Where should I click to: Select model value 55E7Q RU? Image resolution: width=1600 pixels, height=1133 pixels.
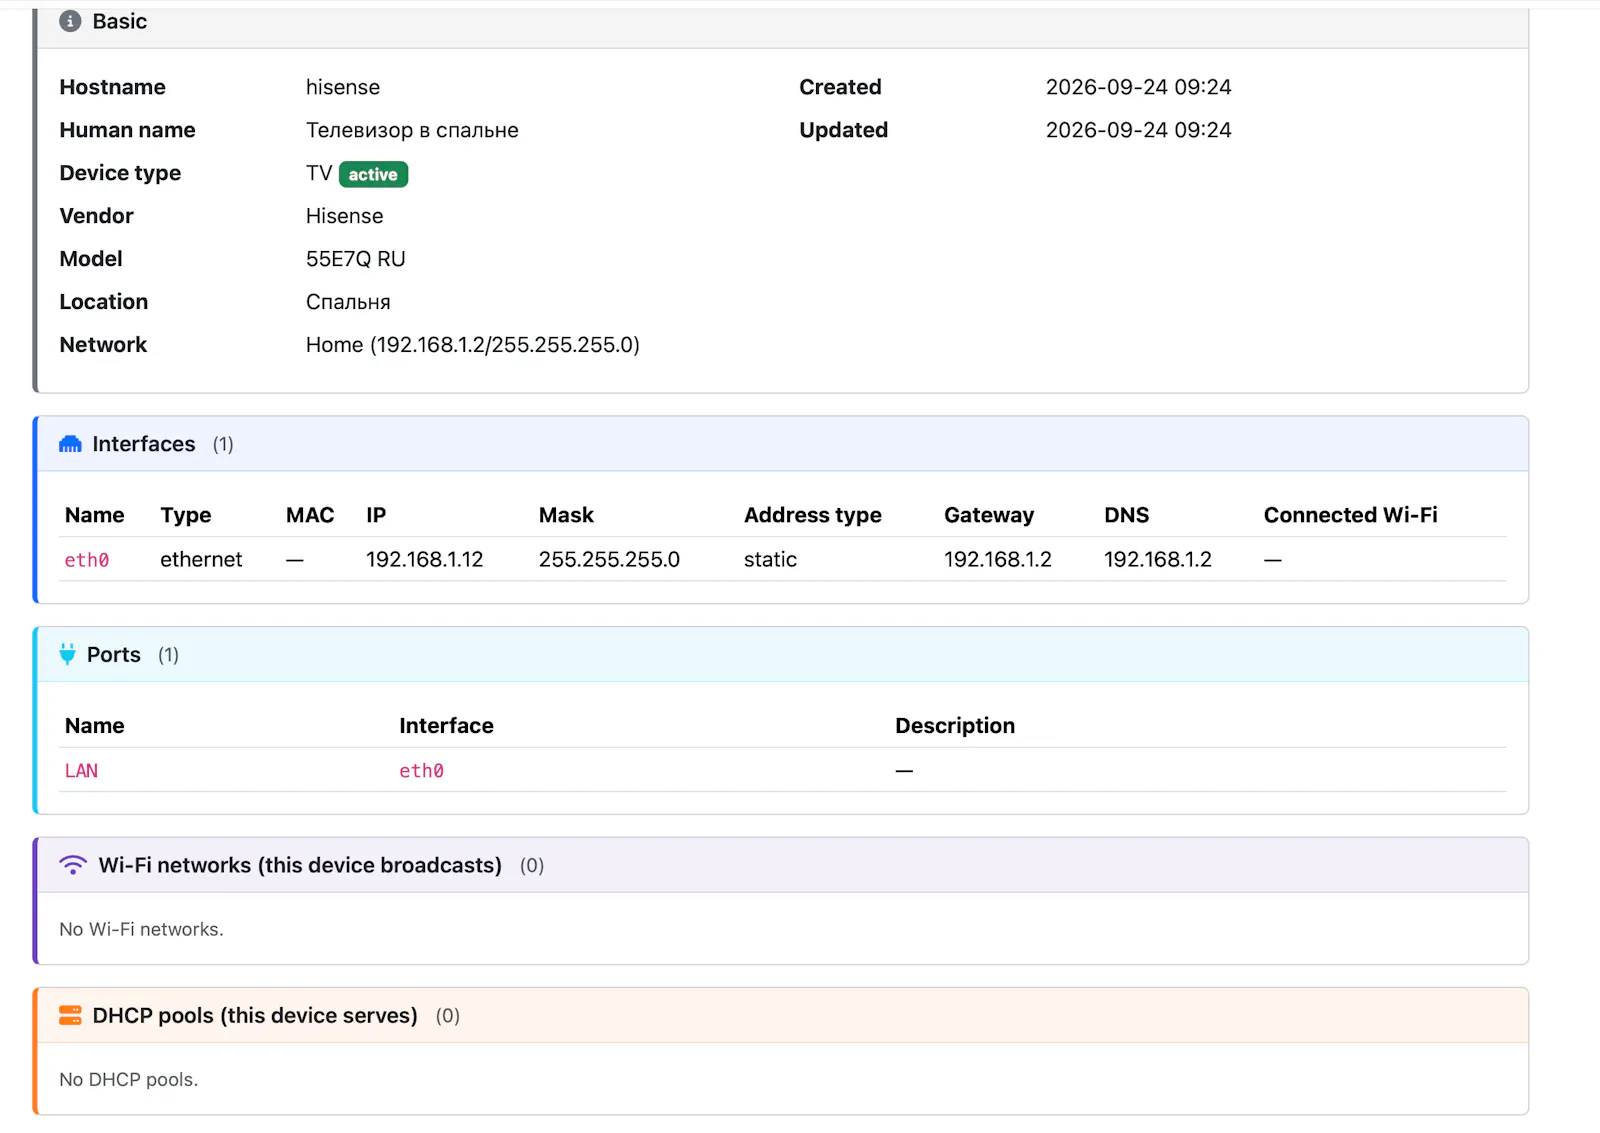[x=356, y=259]
